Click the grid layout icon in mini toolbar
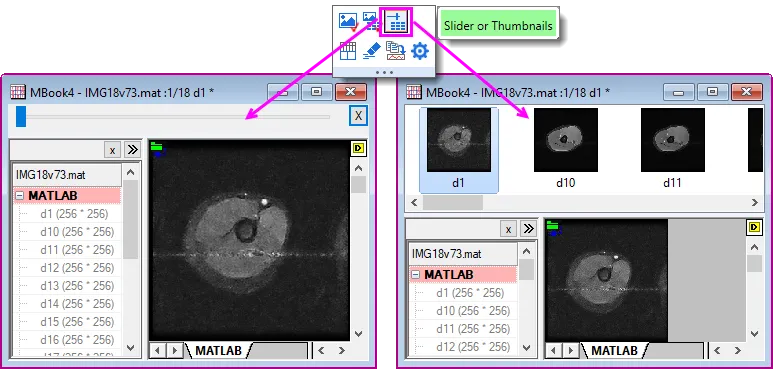 click(x=348, y=51)
